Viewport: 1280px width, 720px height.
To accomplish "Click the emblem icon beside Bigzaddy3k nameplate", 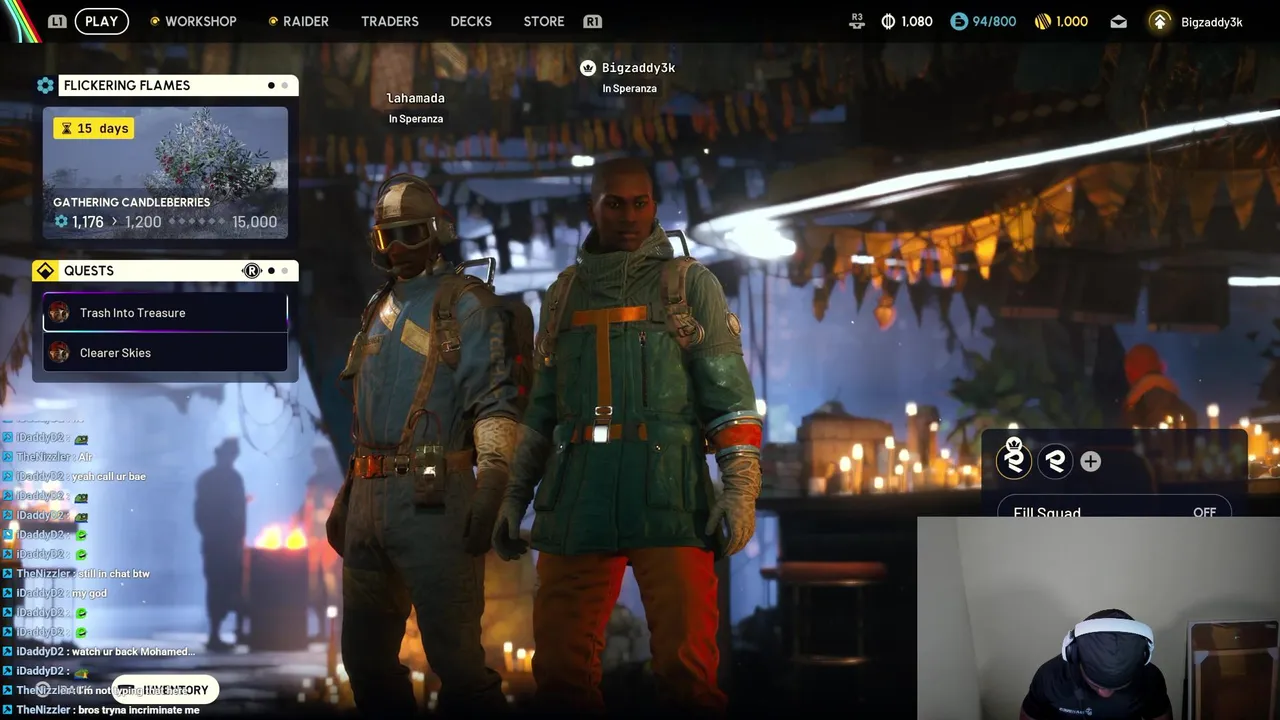I will click(588, 68).
